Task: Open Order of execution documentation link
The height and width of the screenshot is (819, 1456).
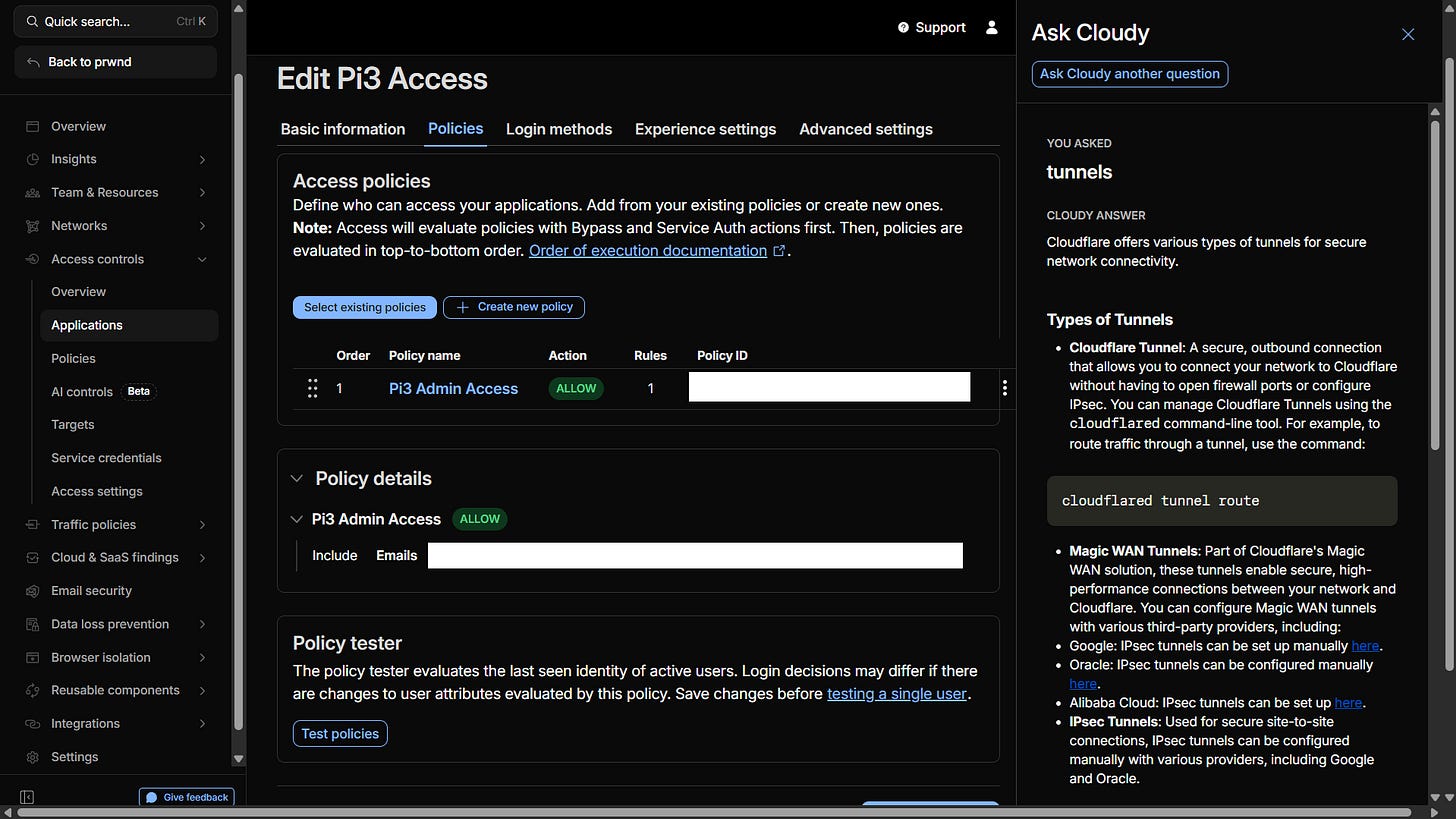Action: (648, 251)
